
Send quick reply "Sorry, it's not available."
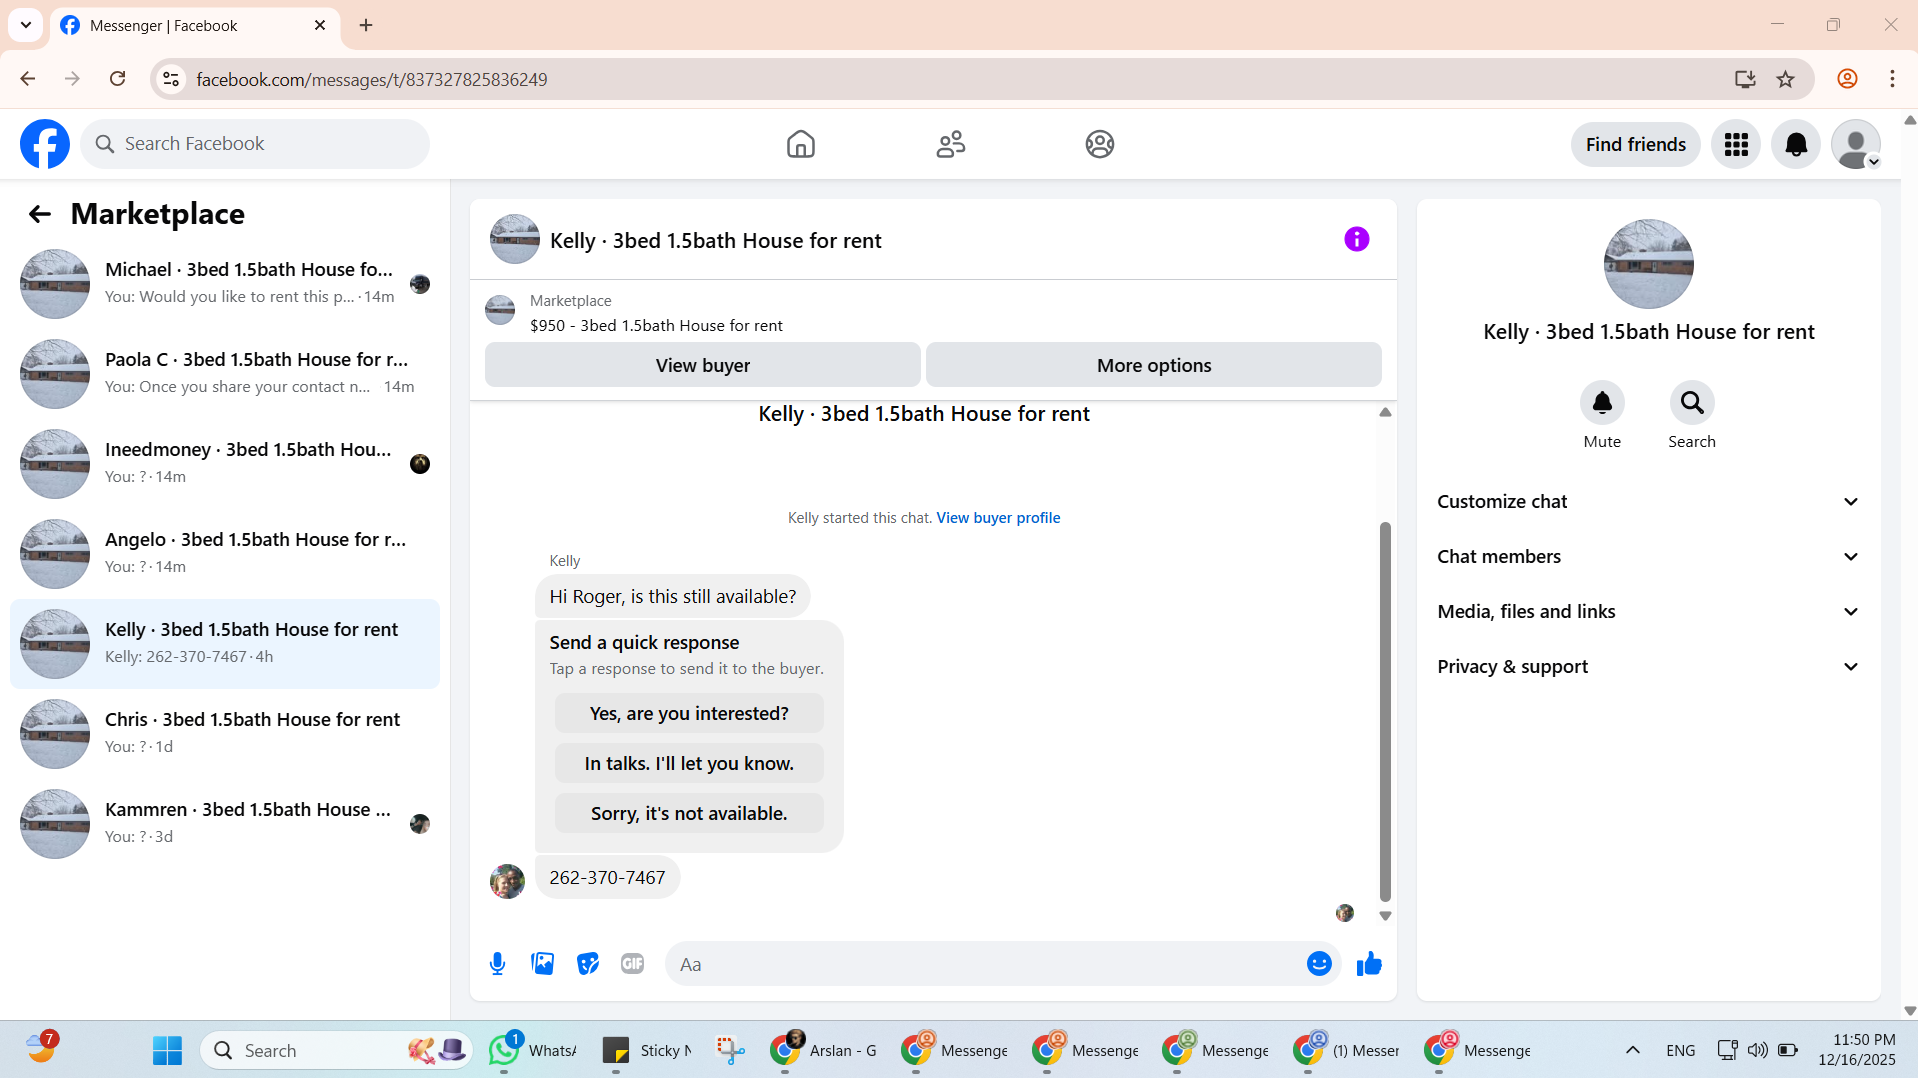point(689,813)
